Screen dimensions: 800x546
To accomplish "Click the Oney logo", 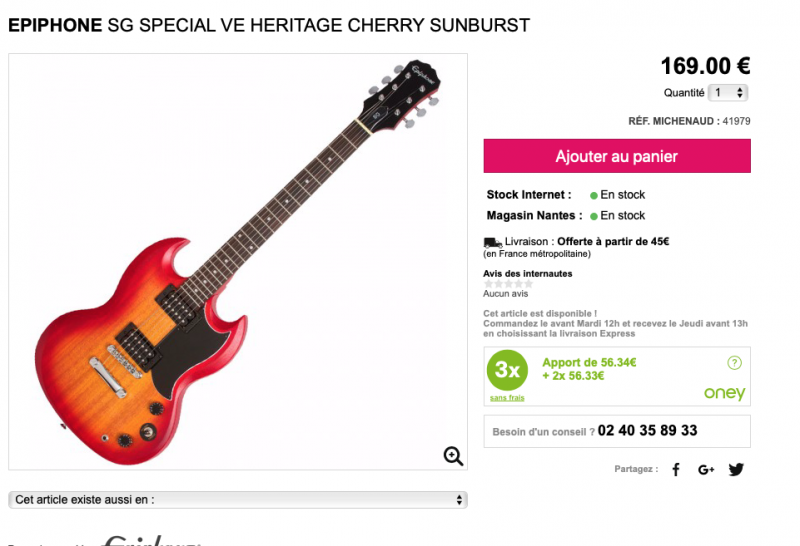I will 724,393.
